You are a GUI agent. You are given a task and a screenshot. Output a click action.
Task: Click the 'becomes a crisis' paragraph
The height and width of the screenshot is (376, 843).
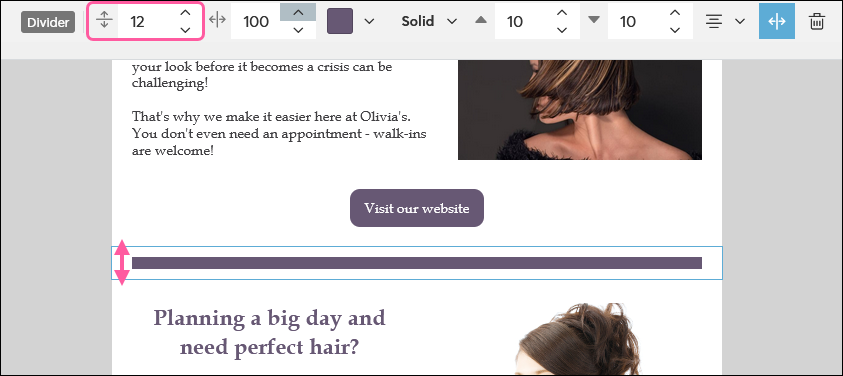click(262, 75)
